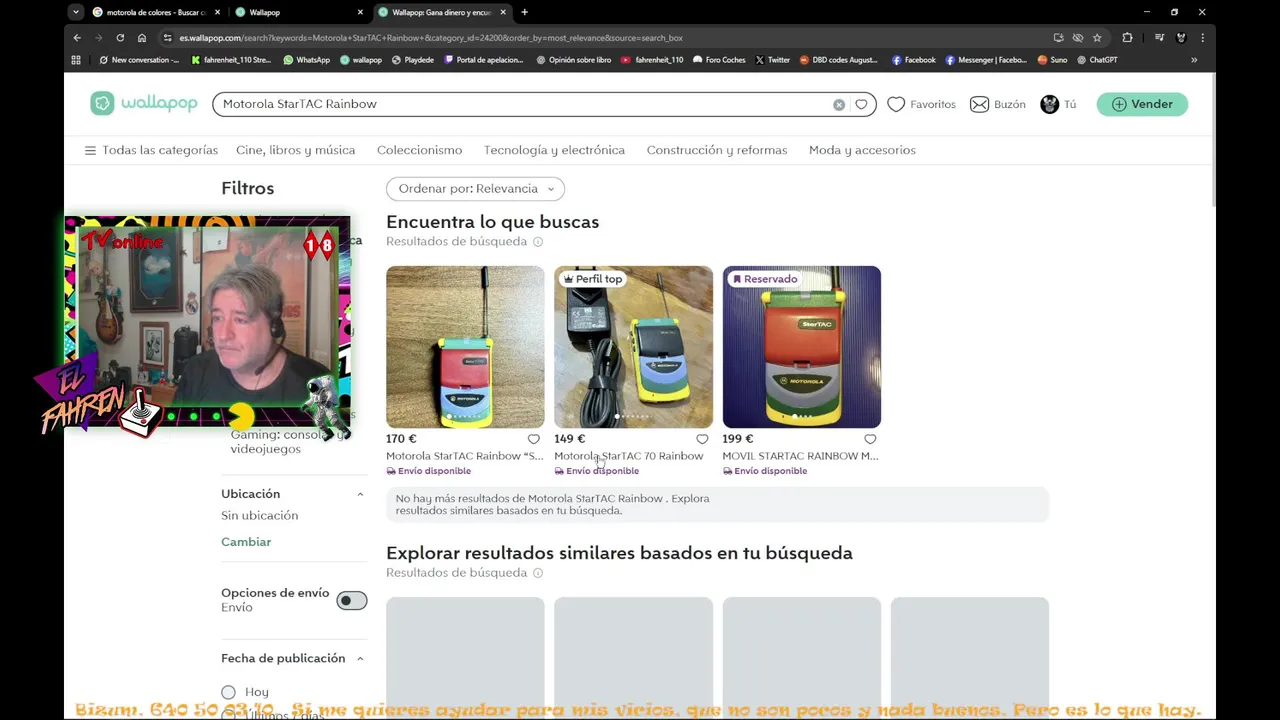Click Cambiar location link
The height and width of the screenshot is (720, 1280).
coord(246,542)
